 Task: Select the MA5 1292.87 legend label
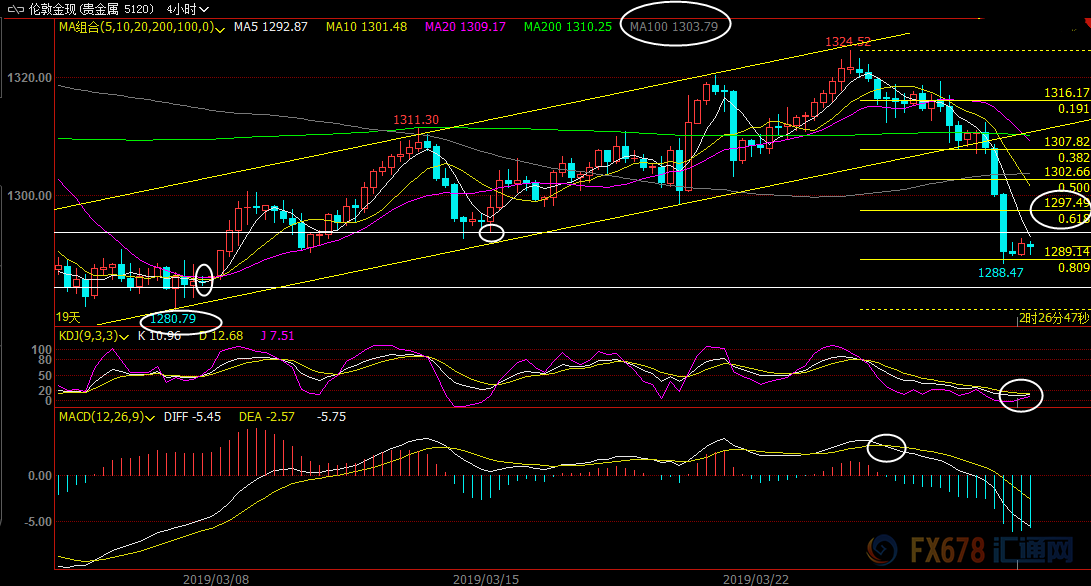(270, 26)
